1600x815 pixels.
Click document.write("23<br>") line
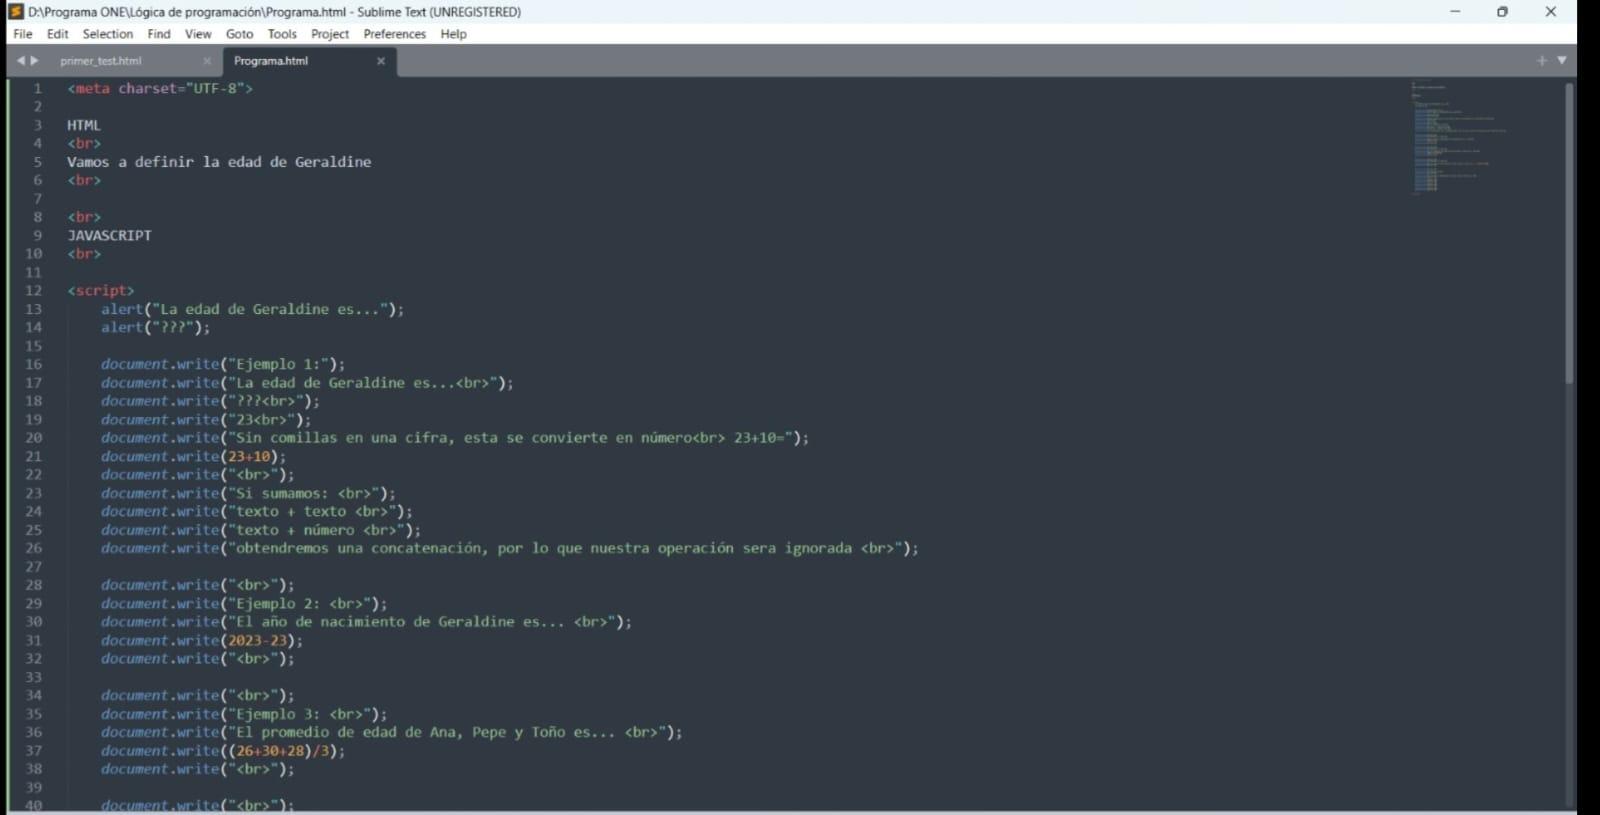coord(206,420)
